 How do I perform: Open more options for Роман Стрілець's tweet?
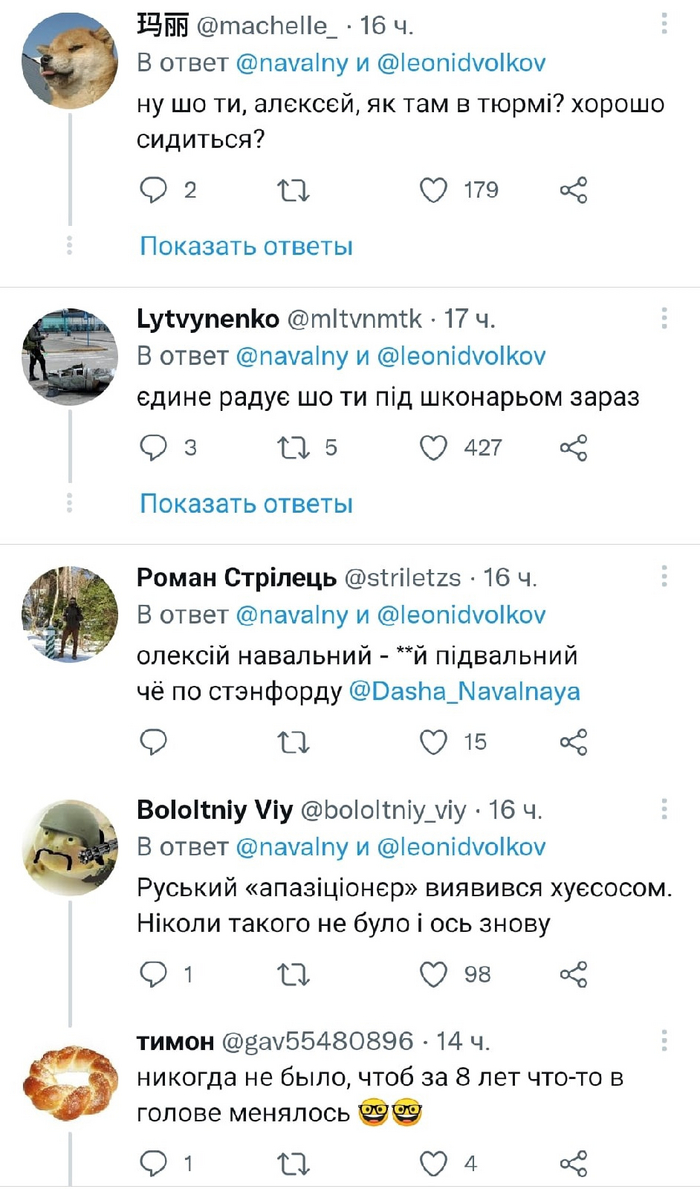(x=665, y=577)
